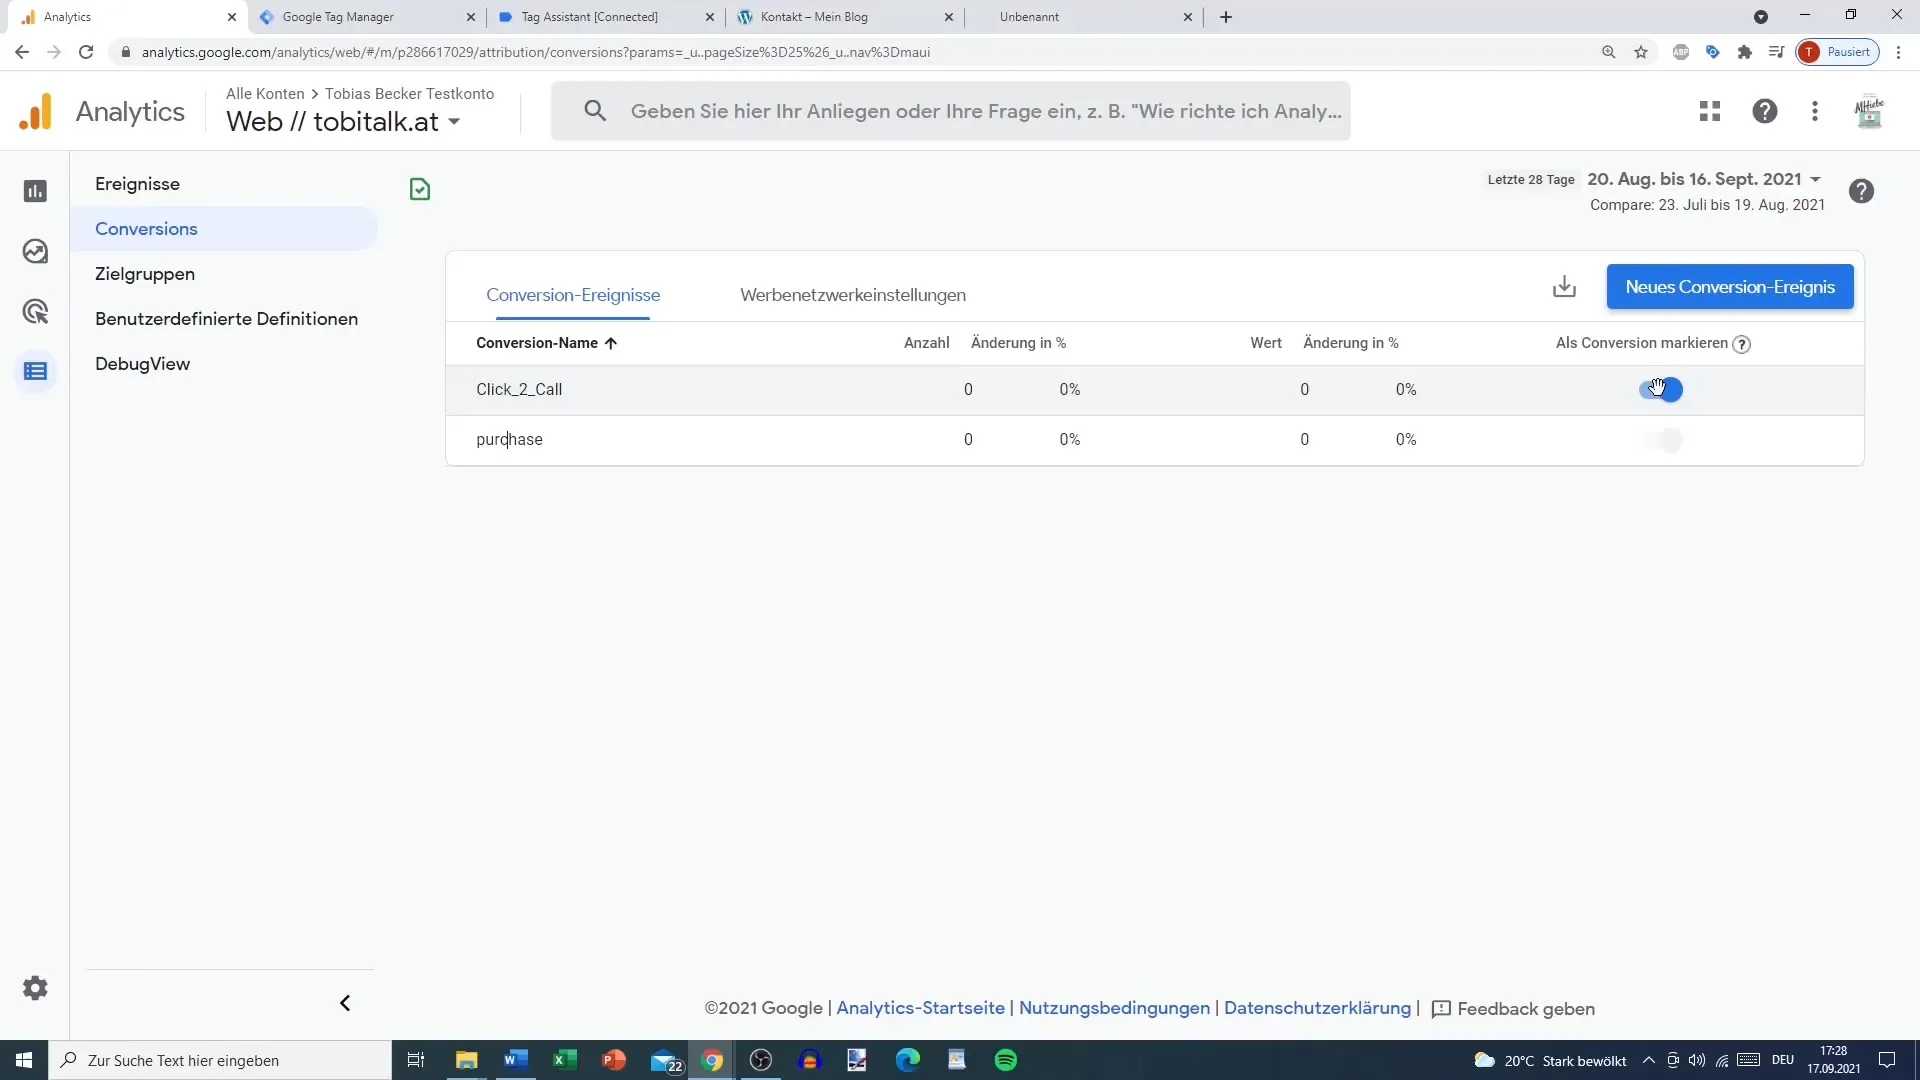This screenshot has height=1080, width=1920.
Task: Switch to Werbenetzwerkeinstellungen tab
Action: pyautogui.click(x=852, y=294)
